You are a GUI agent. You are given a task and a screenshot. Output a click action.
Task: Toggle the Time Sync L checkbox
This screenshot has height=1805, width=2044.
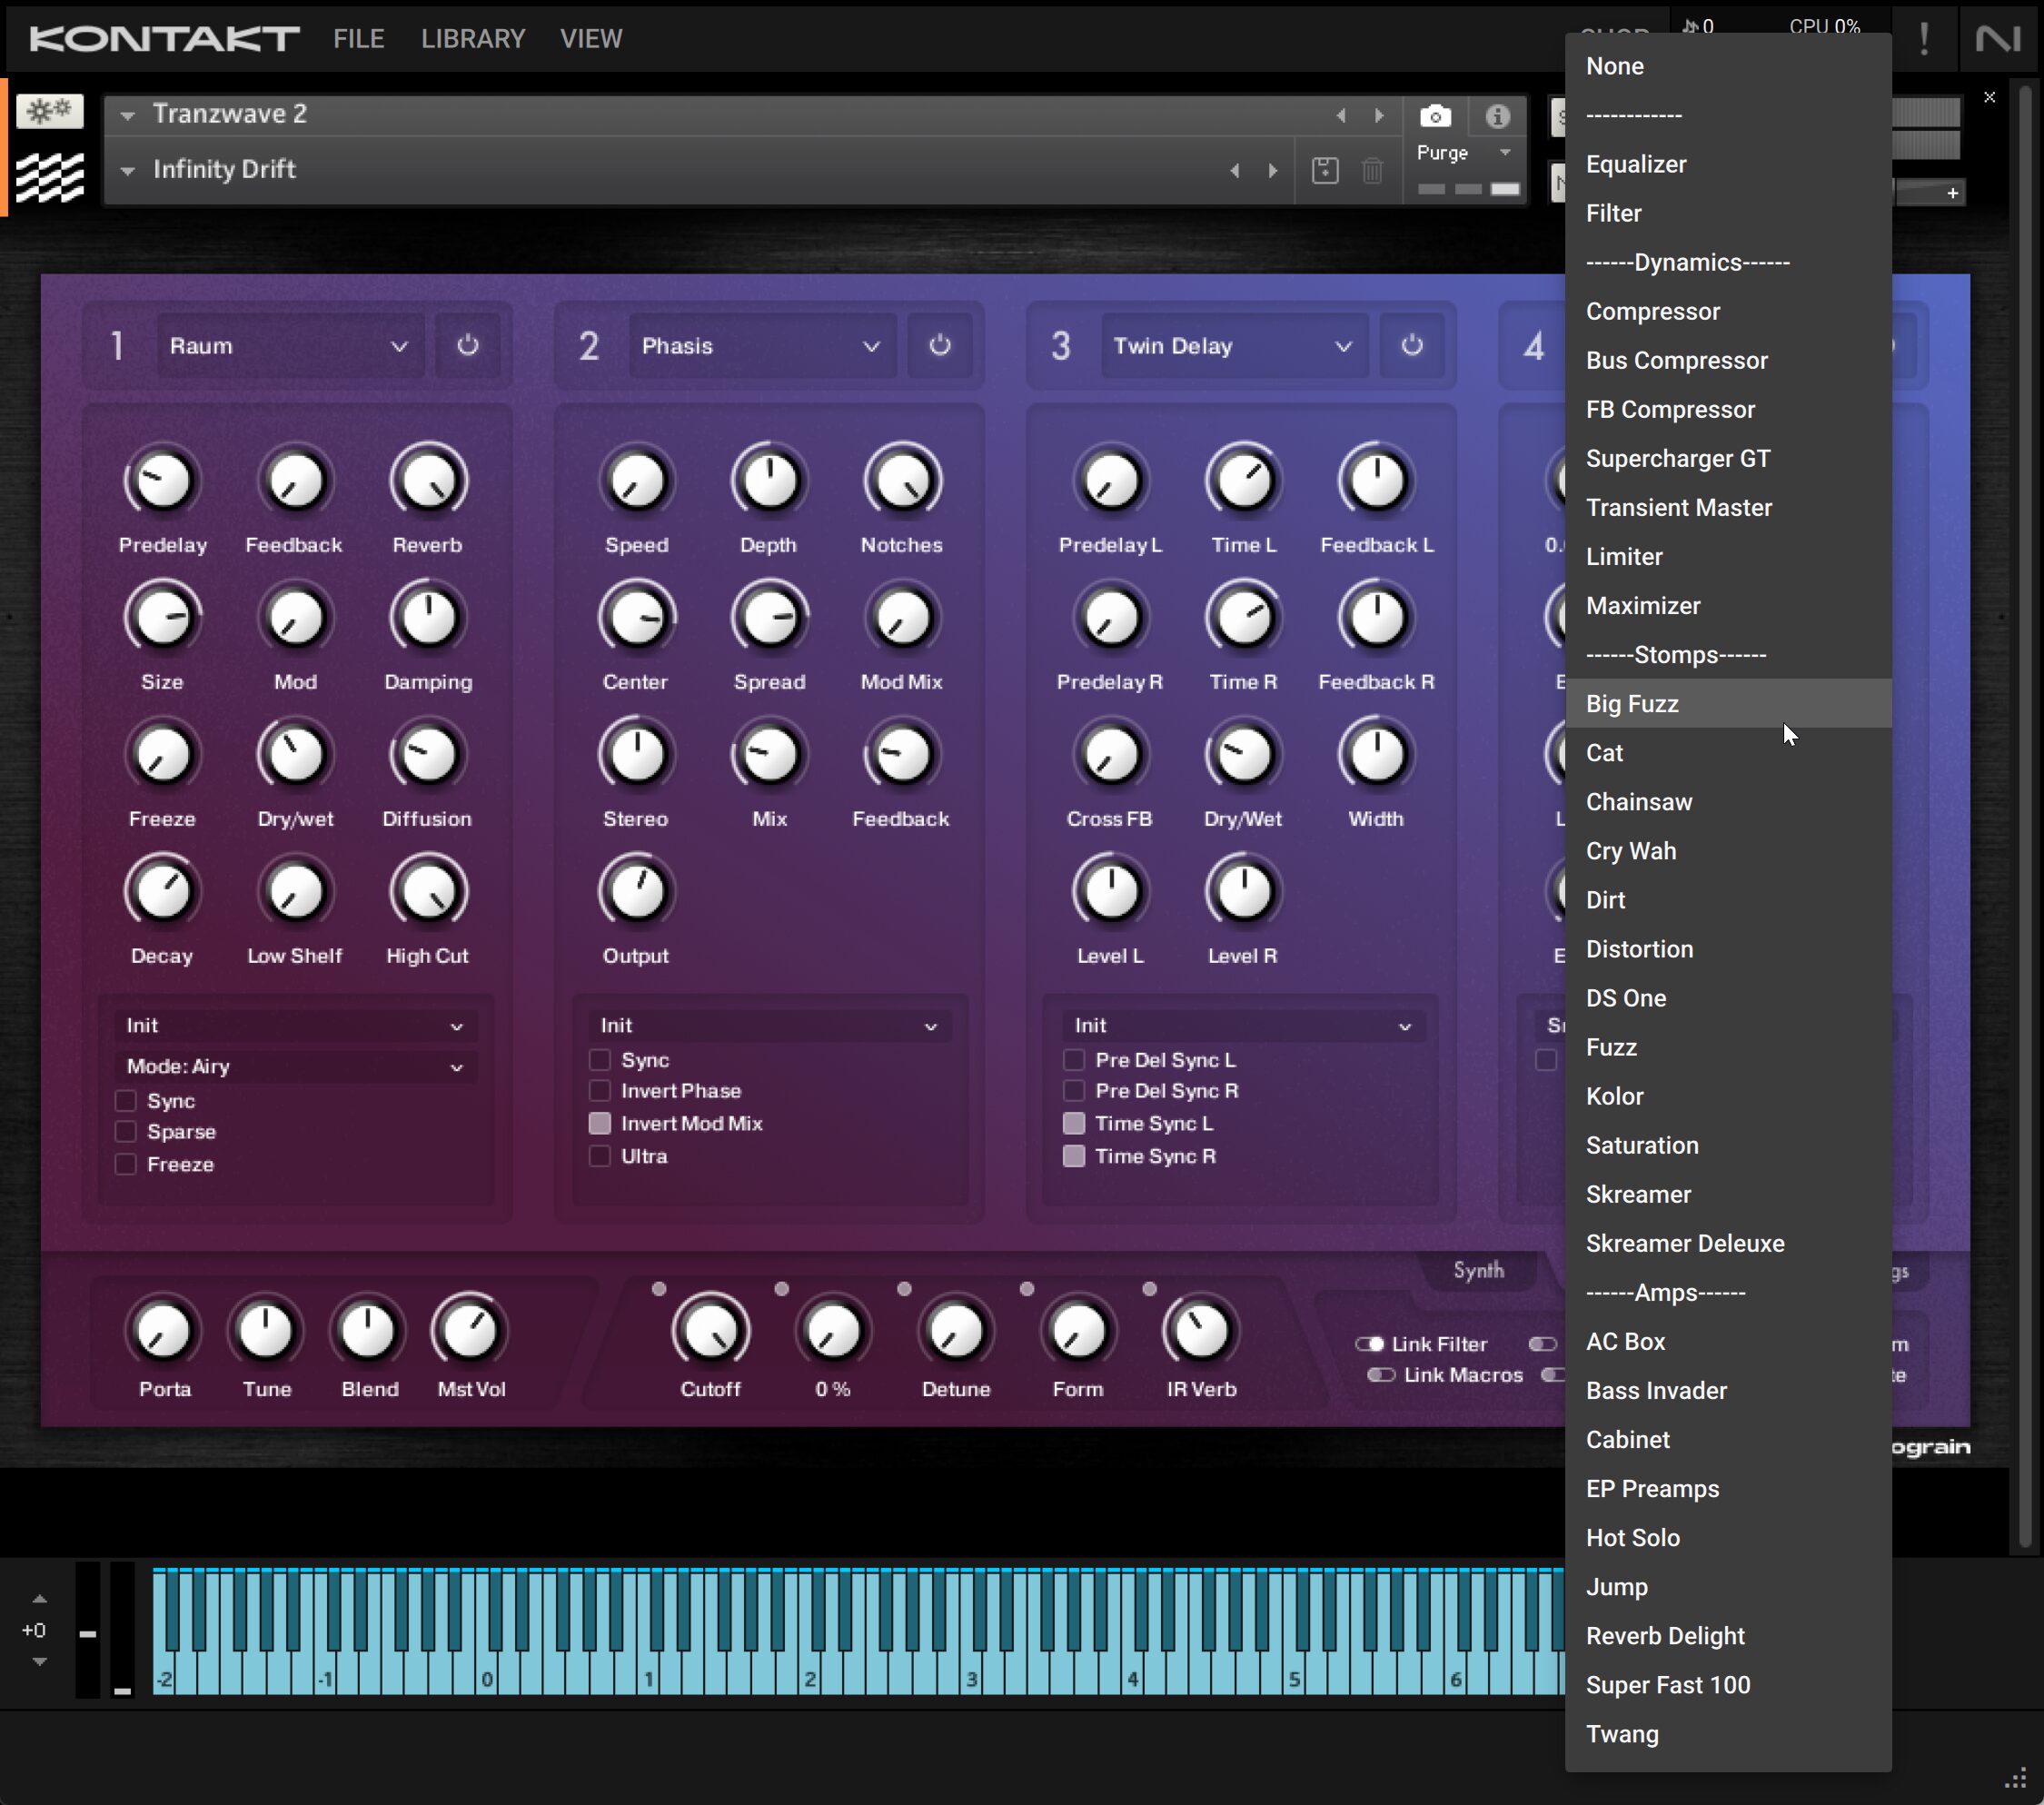[1073, 1123]
